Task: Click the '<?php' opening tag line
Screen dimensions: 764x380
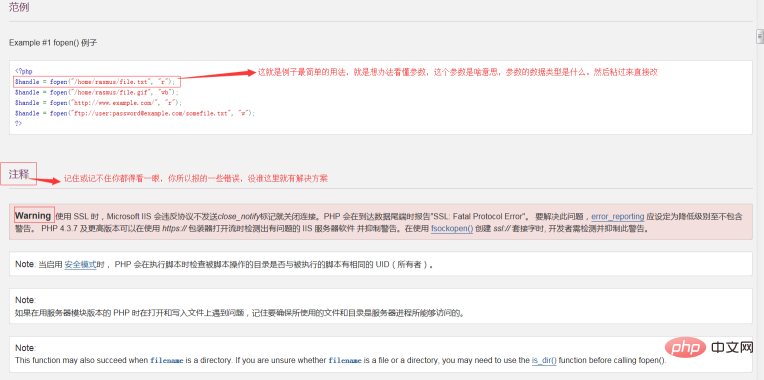Action: [x=23, y=71]
